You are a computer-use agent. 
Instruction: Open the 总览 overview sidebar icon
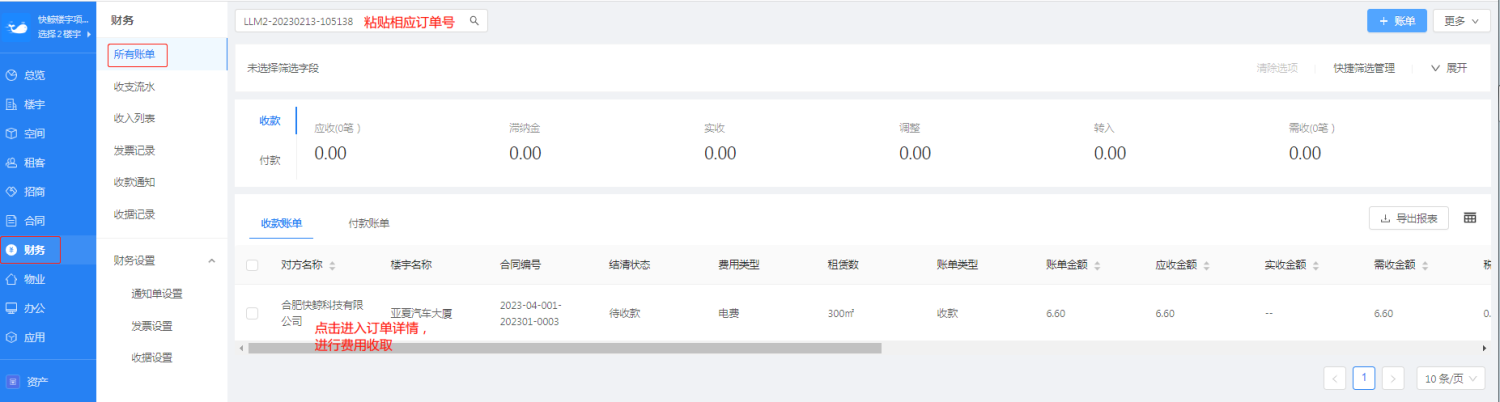click(11, 75)
